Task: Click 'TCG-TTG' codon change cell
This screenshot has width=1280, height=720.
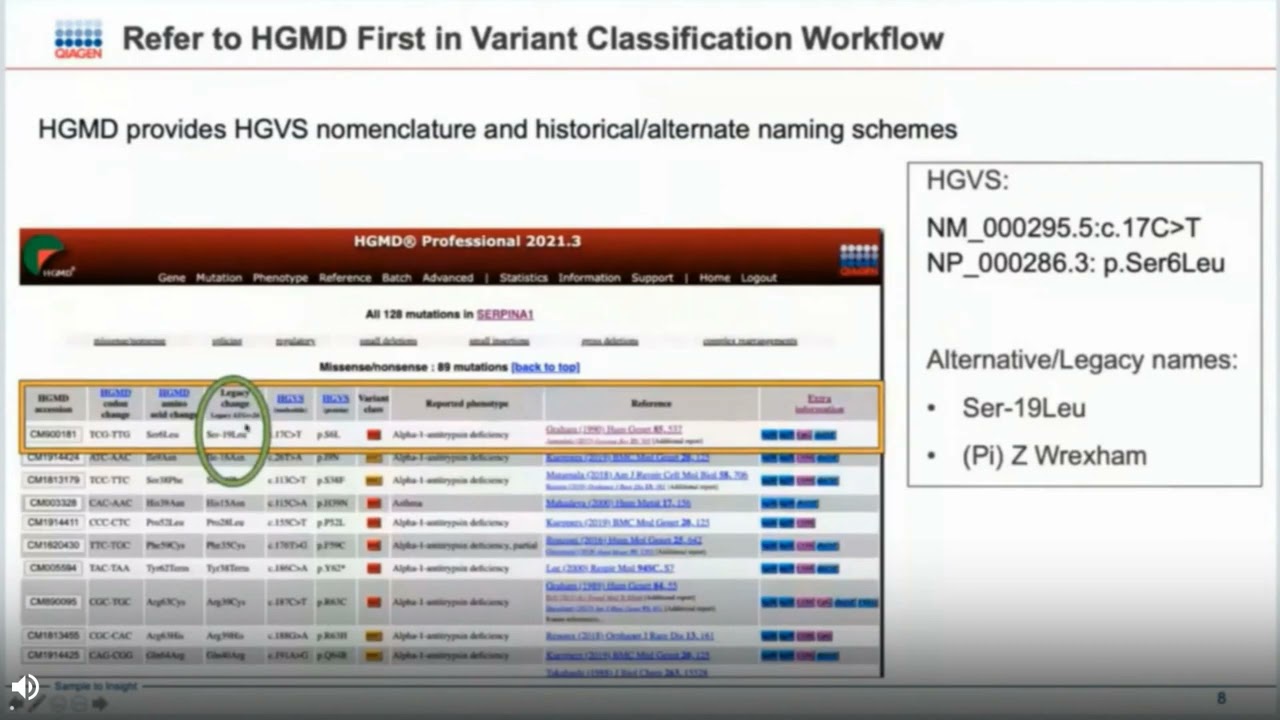Action: [109, 435]
